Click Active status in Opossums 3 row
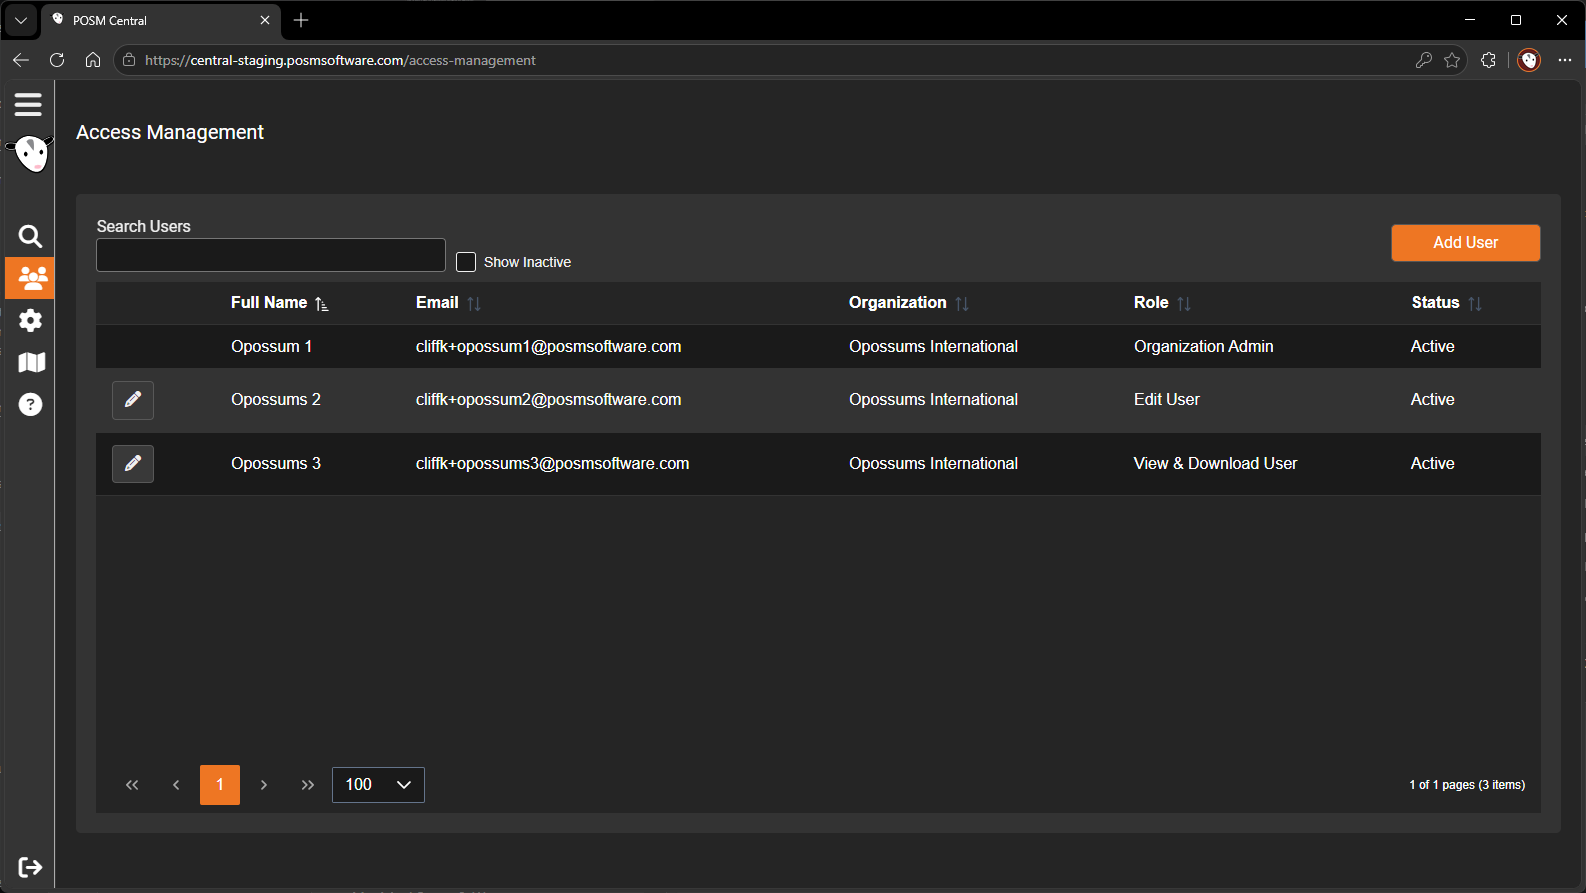The image size is (1586, 893). pyautogui.click(x=1432, y=464)
